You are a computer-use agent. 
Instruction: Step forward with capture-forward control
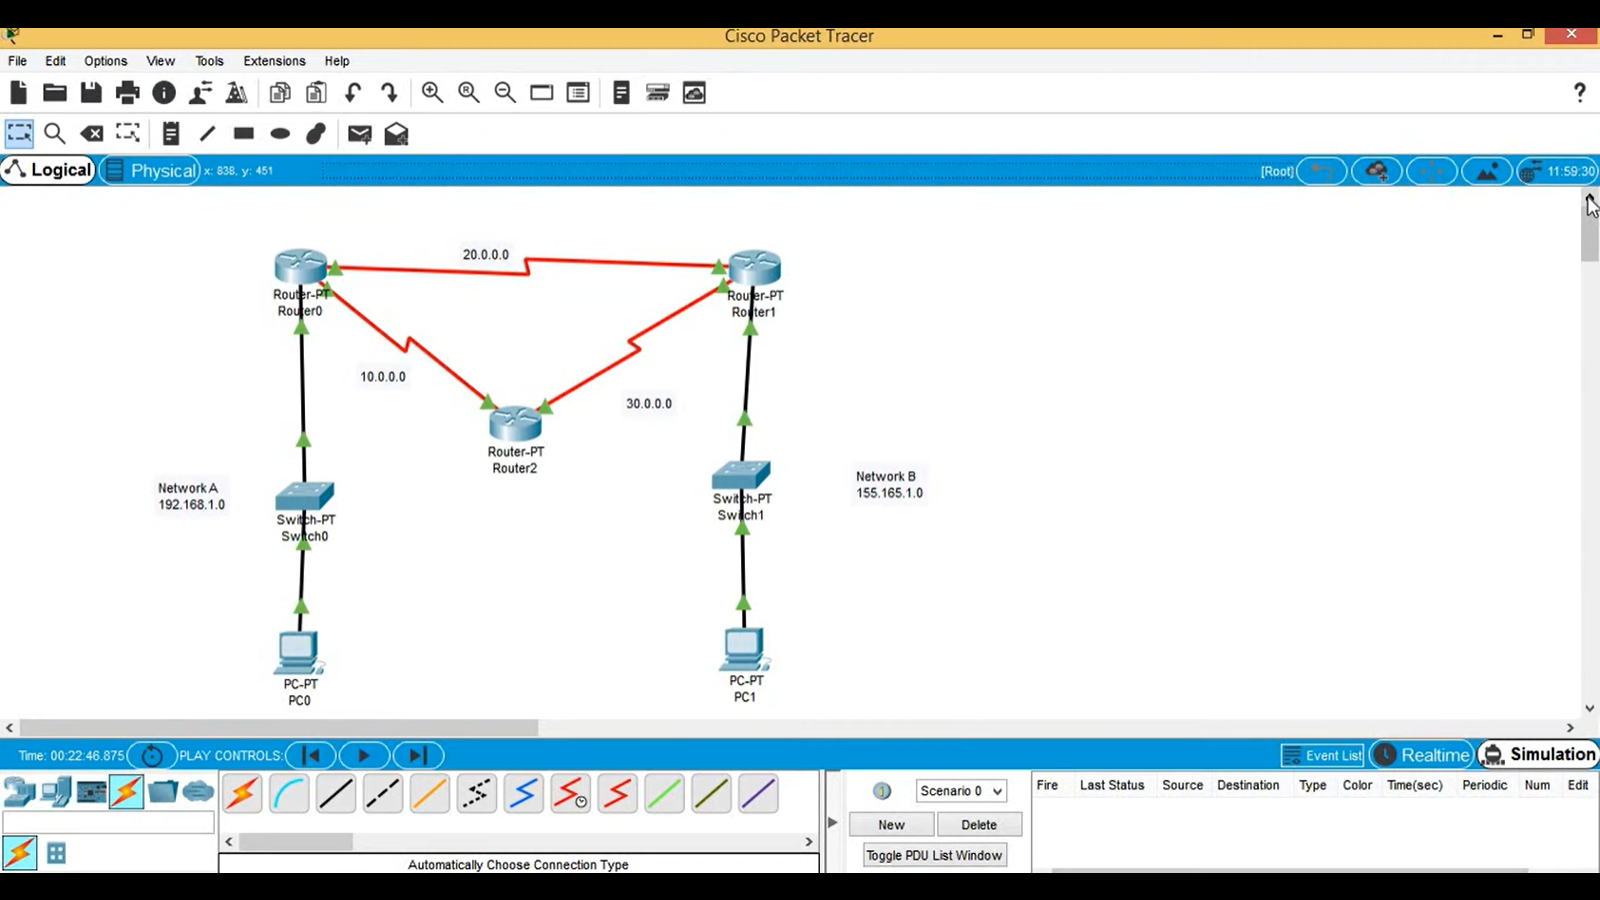(418, 755)
